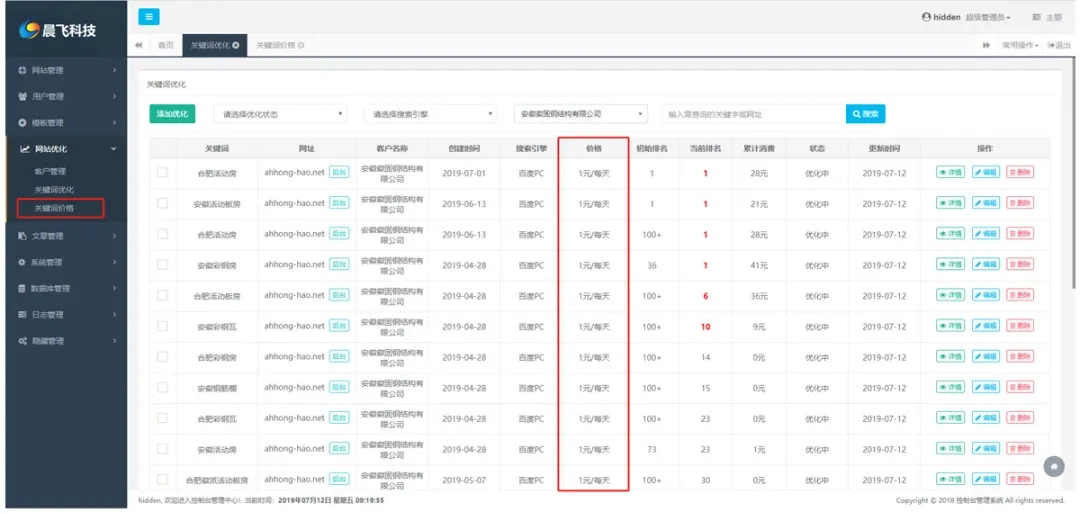Click the 退出 logout icon

pos(1051,45)
